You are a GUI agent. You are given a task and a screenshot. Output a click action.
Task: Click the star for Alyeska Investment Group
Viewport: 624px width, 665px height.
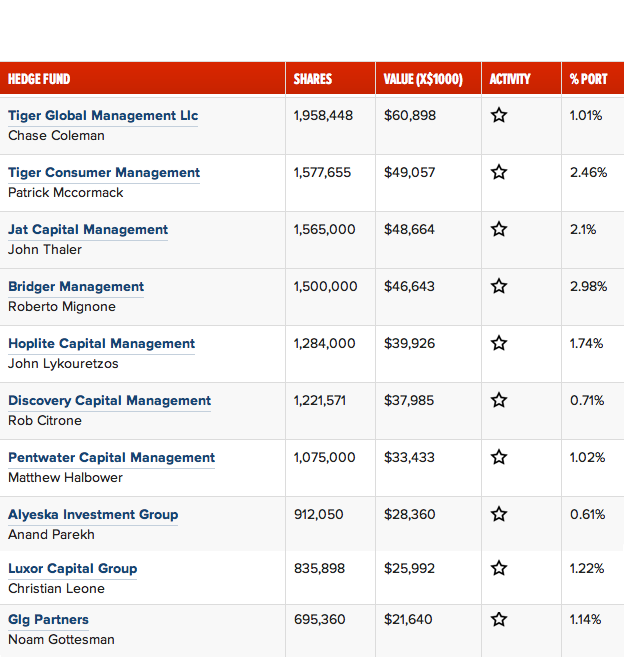coord(499,514)
